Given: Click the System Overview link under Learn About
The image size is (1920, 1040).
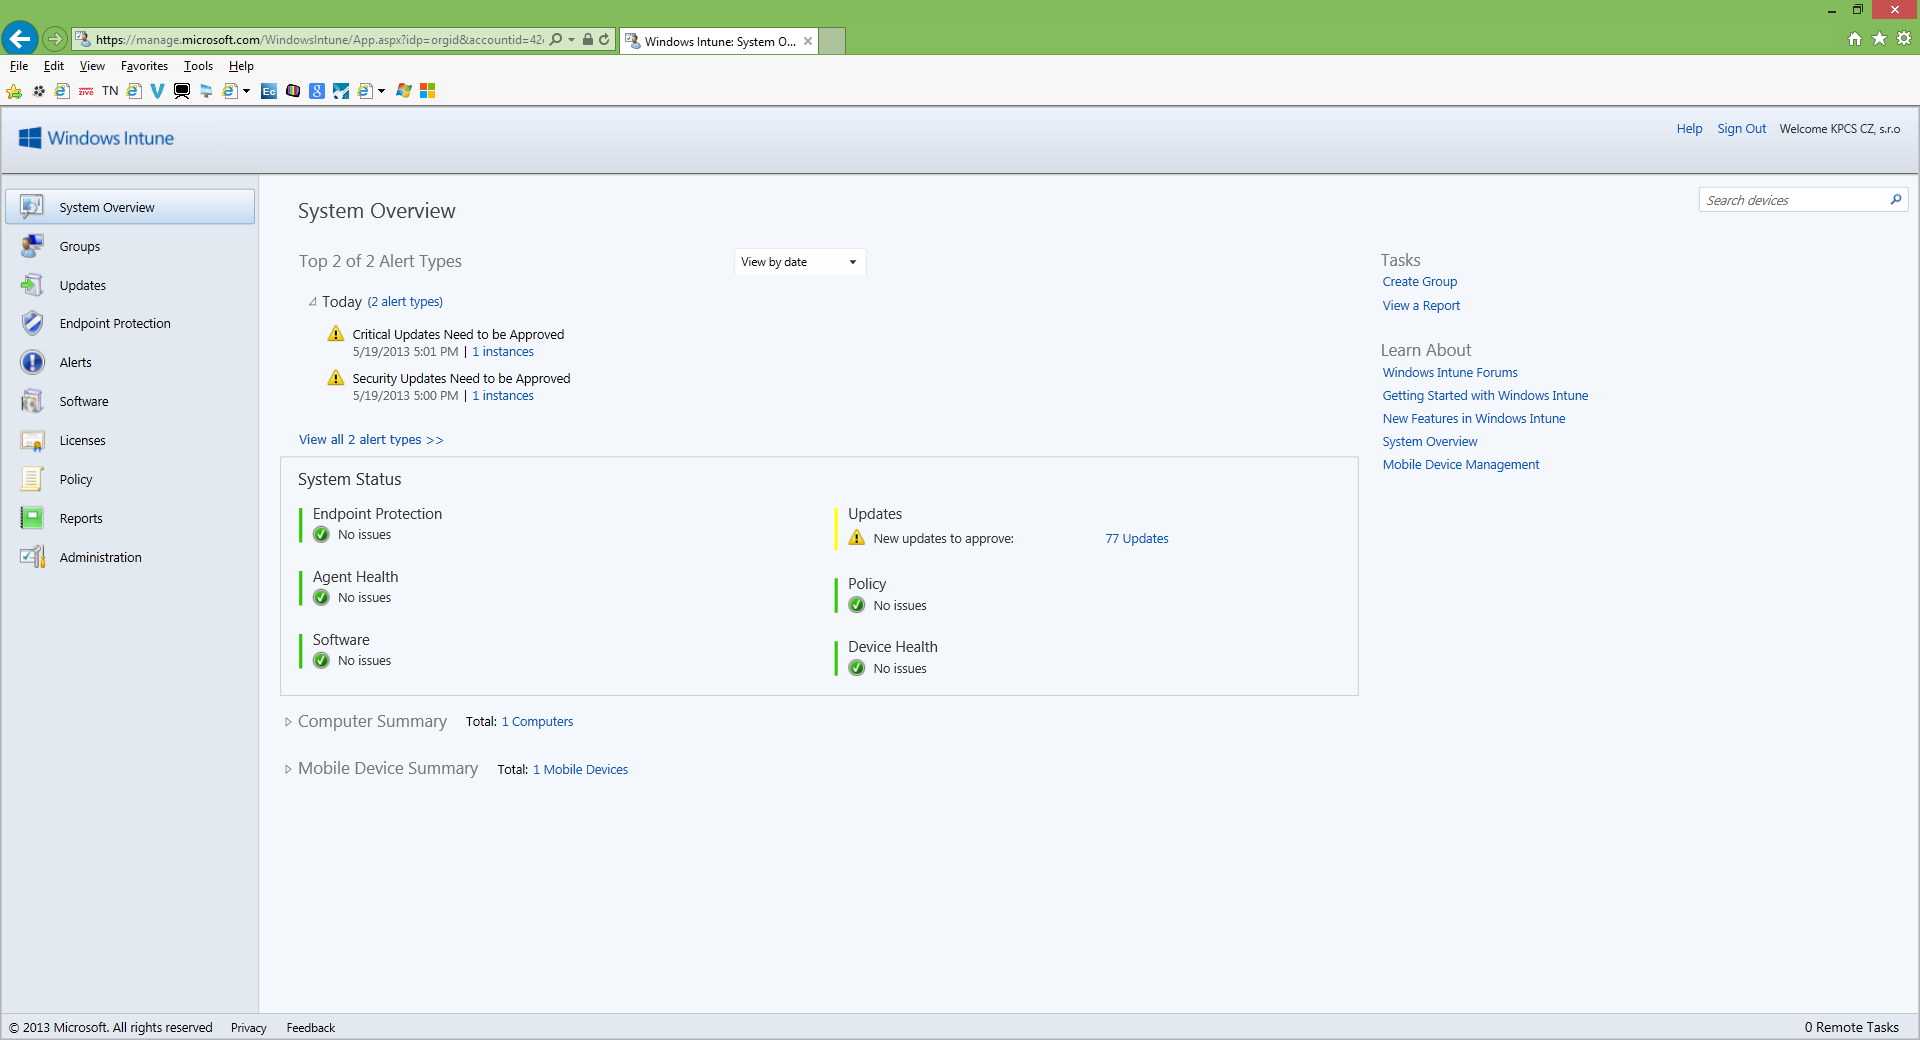Looking at the screenshot, I should 1429,442.
